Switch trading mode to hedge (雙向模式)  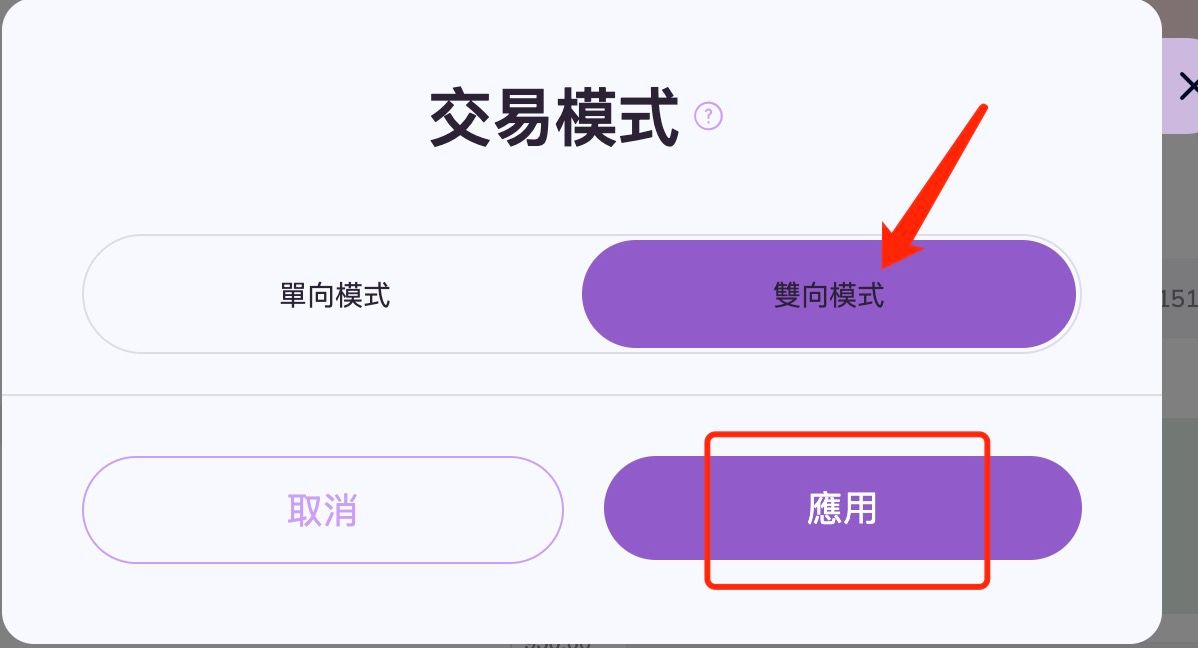pos(829,294)
